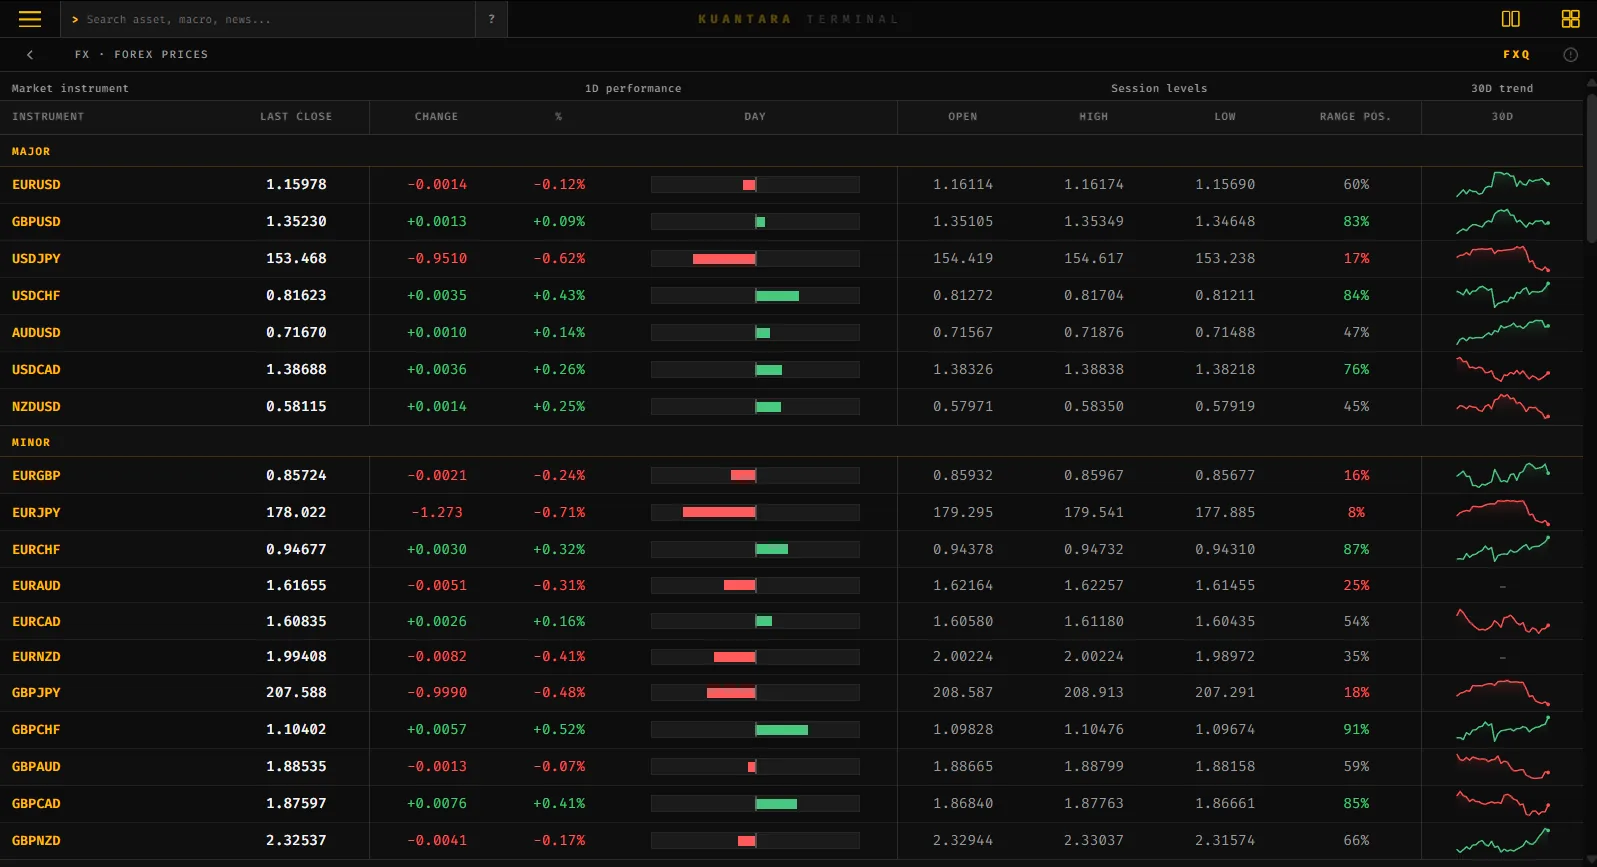
Task: Collapse the MINOR group header
Action: (x=31, y=443)
